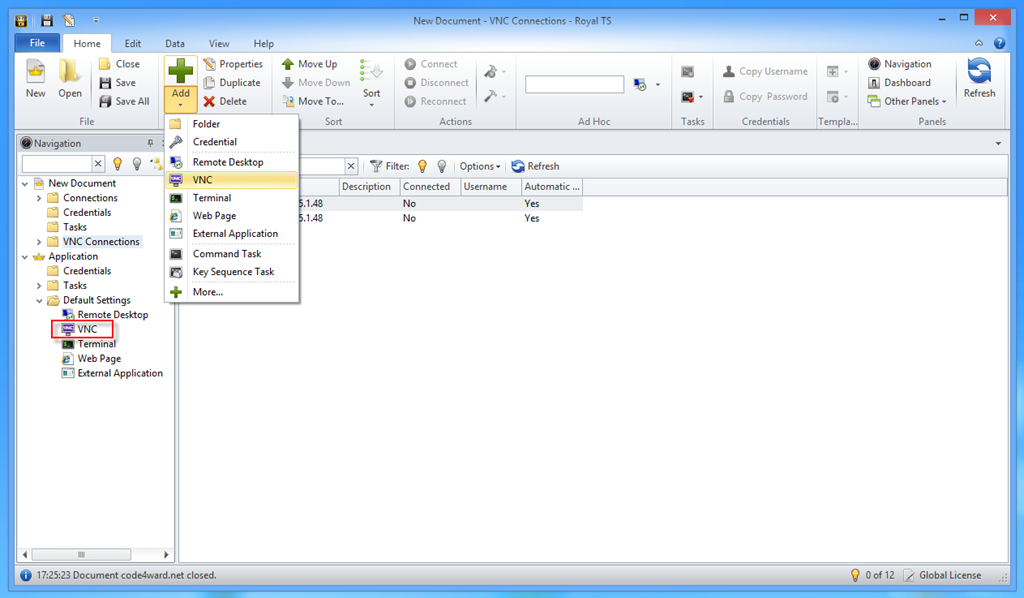
Task: Switch to the Data ribbon tab
Action: point(175,44)
